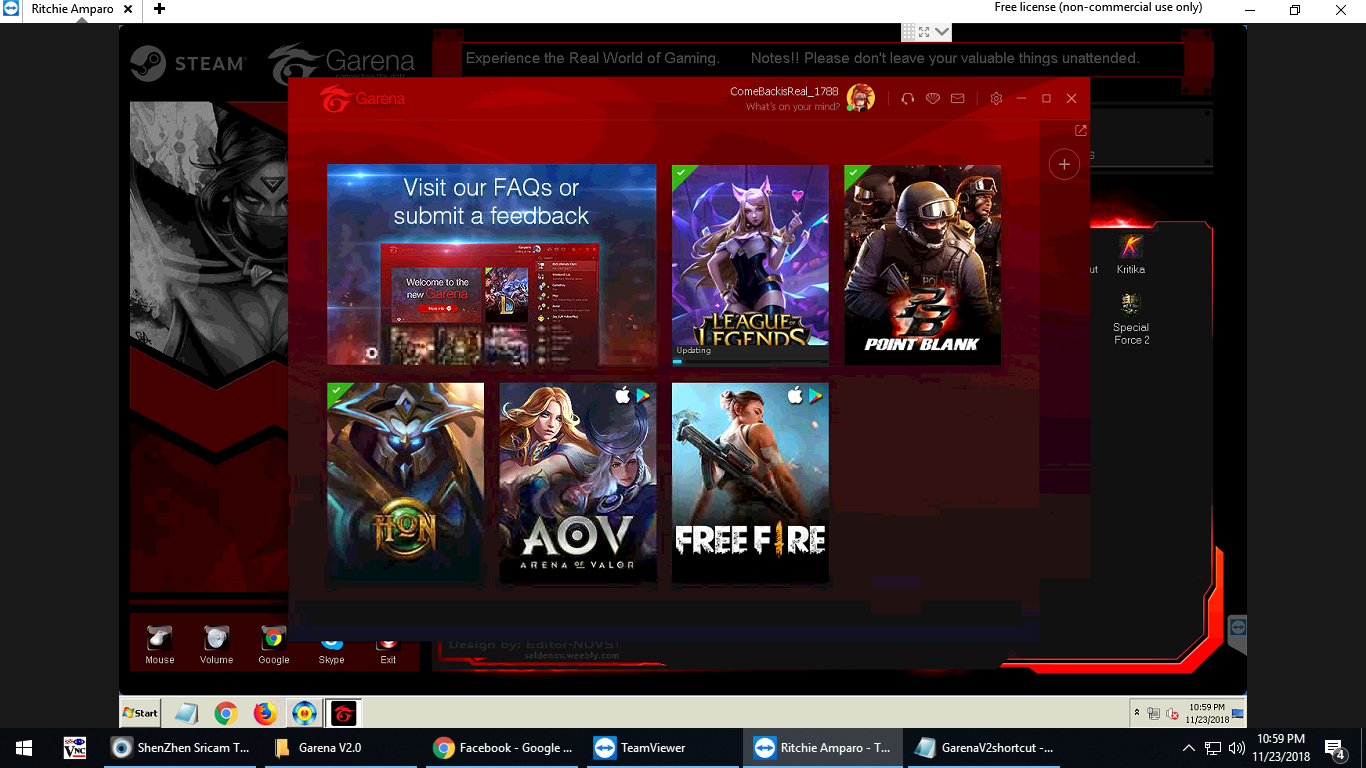The width and height of the screenshot is (1366, 768).
Task: Toggle TeamViewer full screen mode icon
Action: tap(924, 32)
